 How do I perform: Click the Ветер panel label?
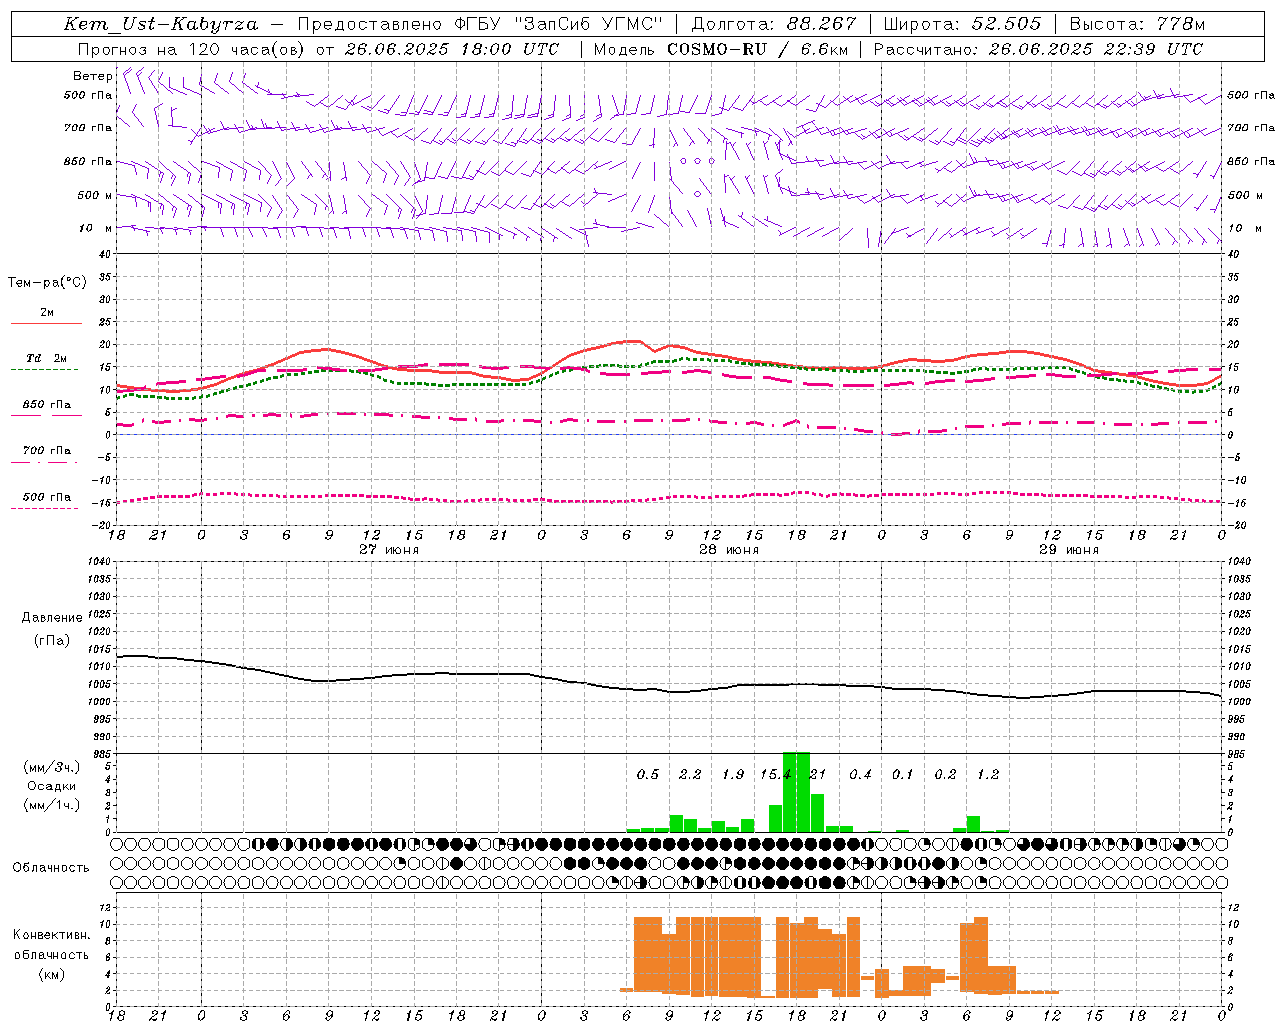(93, 76)
